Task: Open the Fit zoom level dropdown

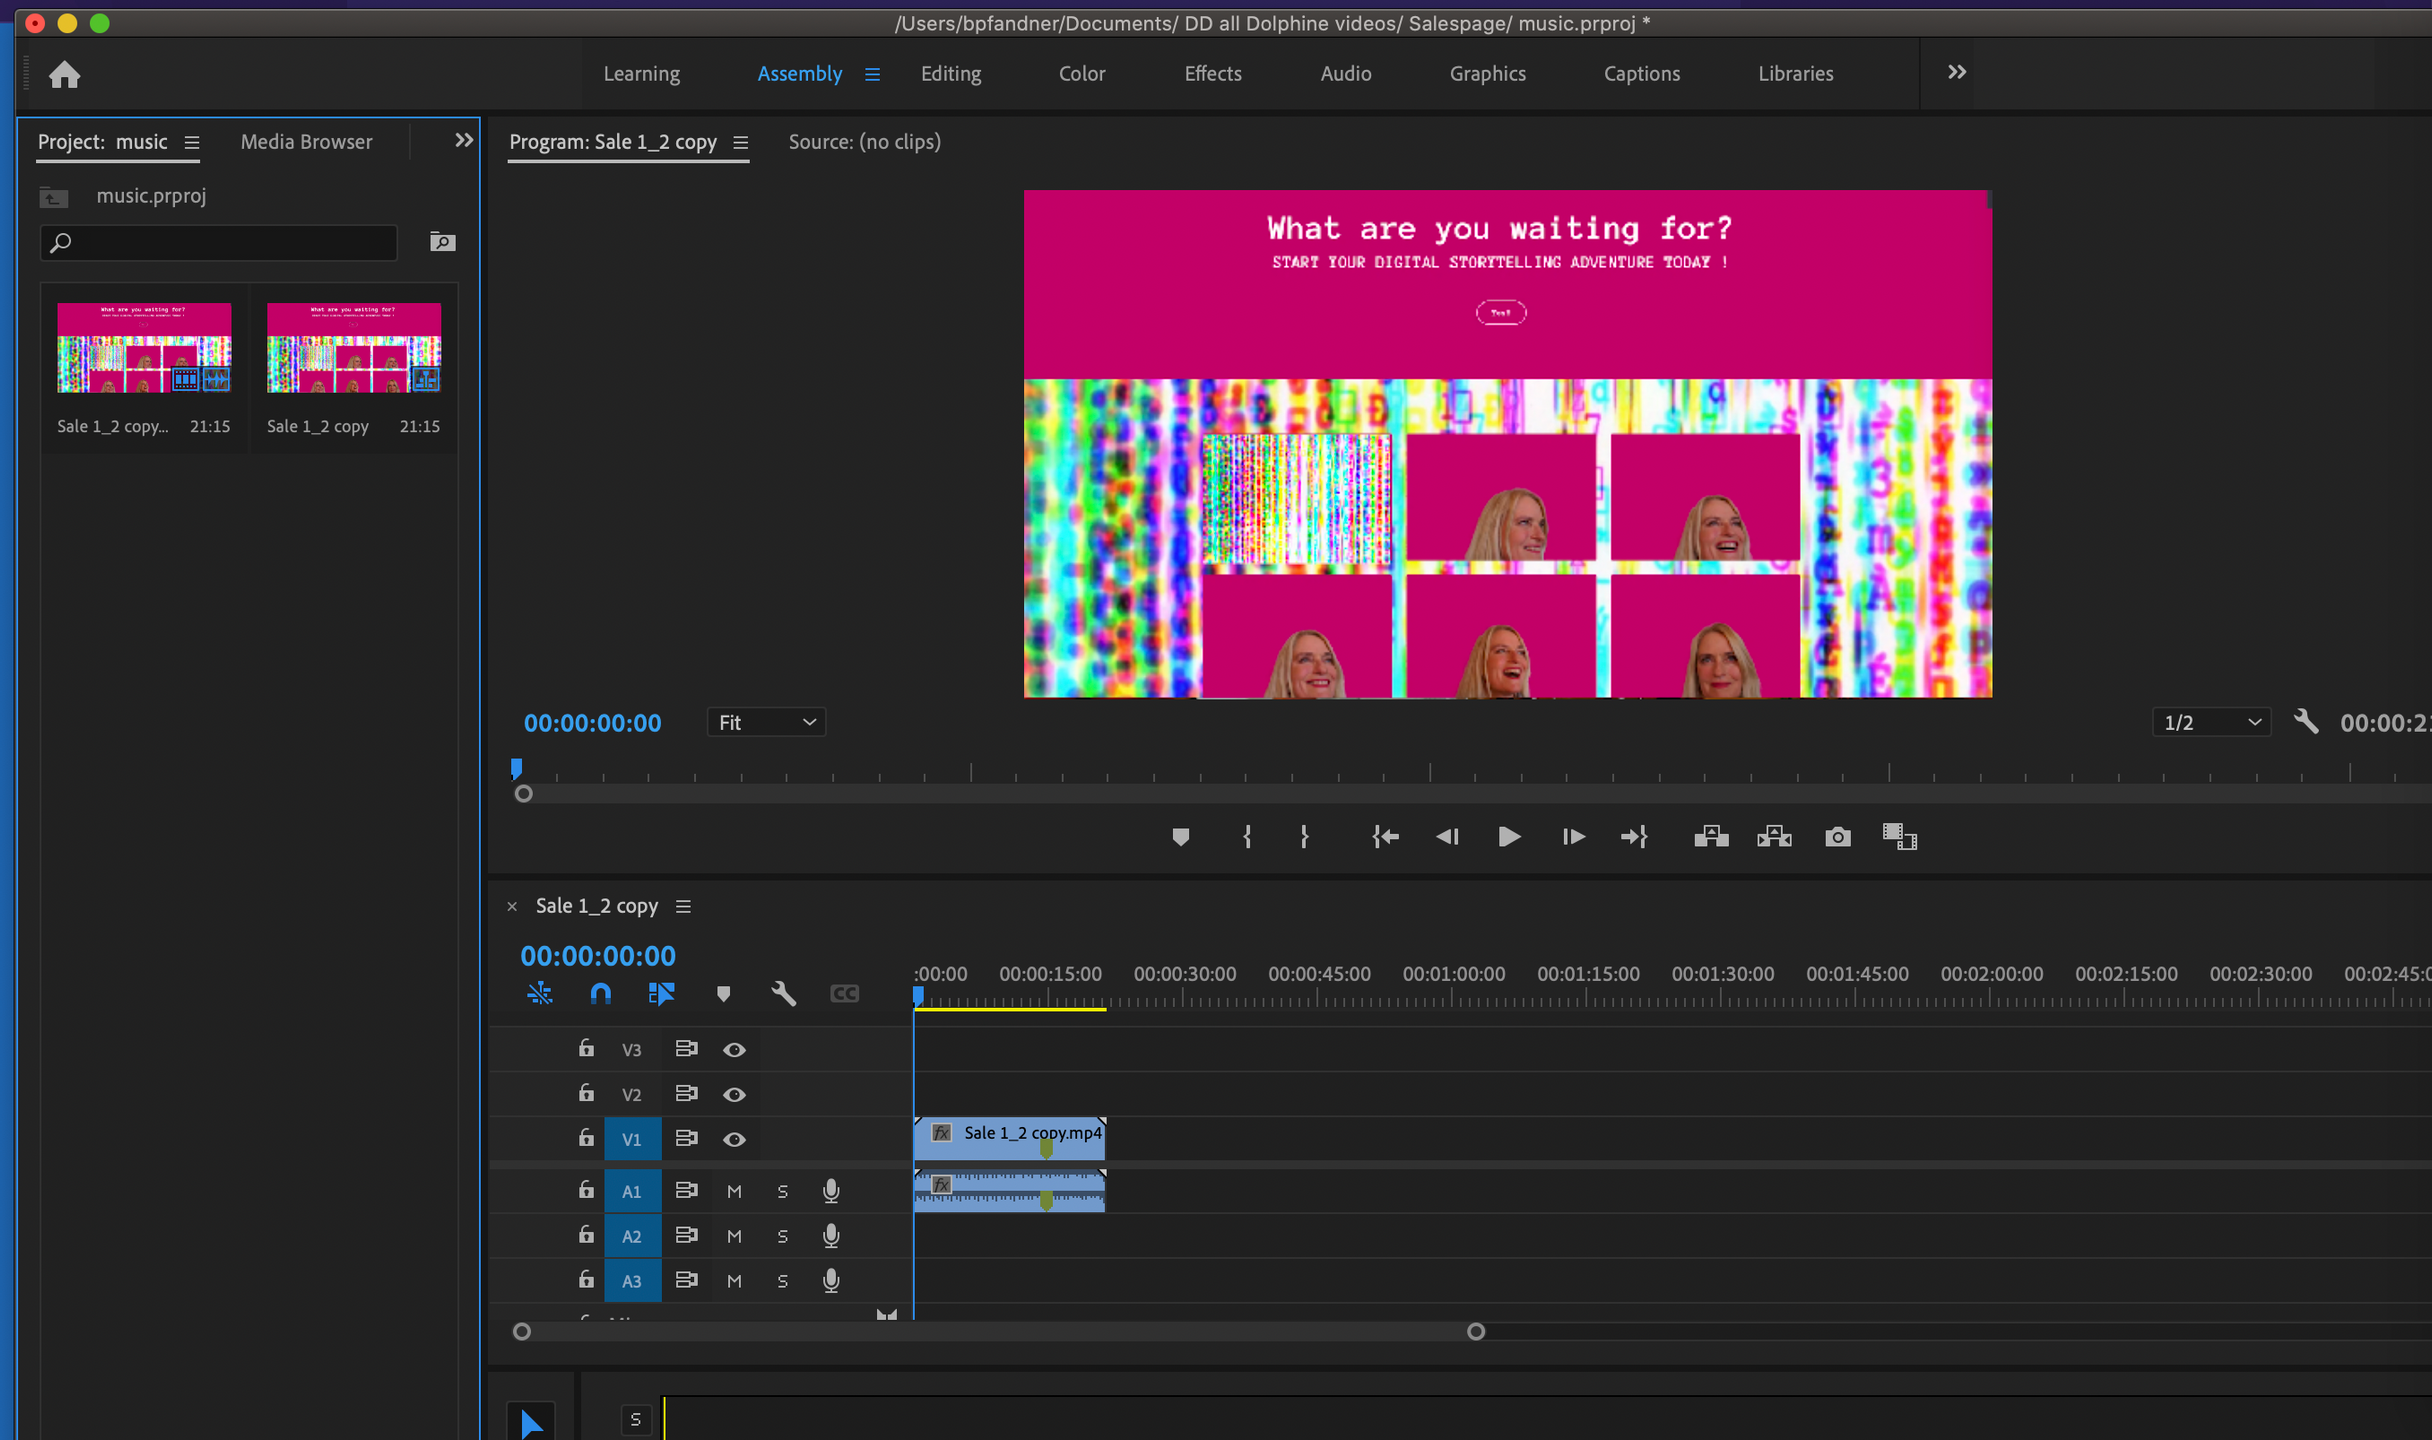Action: [x=766, y=722]
